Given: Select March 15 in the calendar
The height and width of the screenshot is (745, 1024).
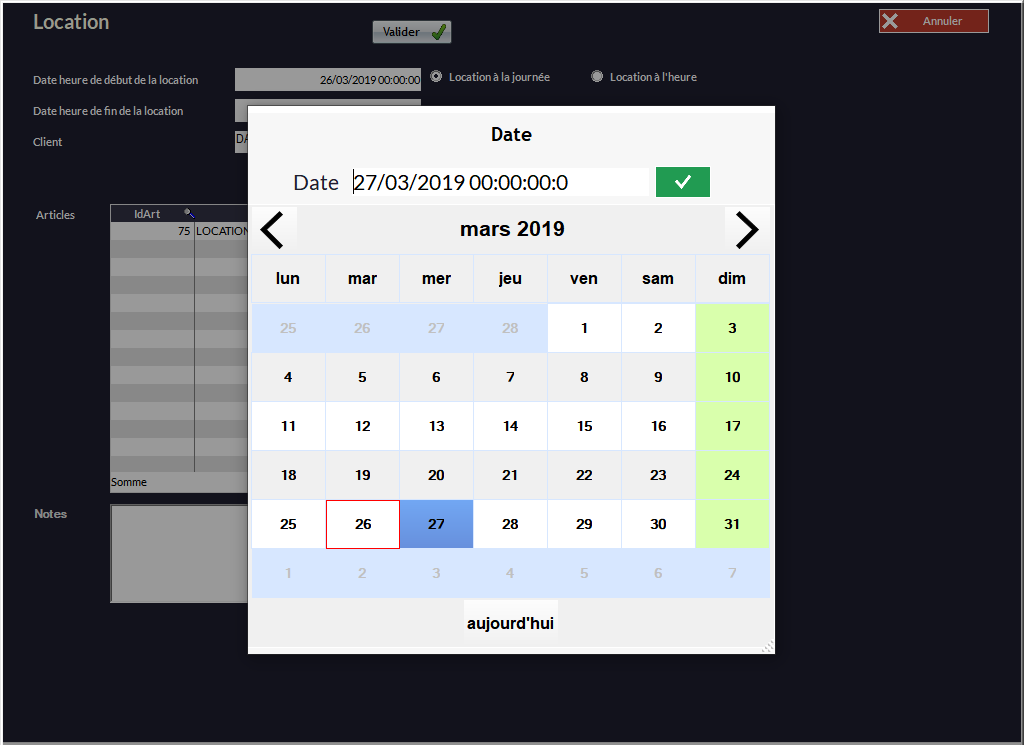Looking at the screenshot, I should (584, 426).
